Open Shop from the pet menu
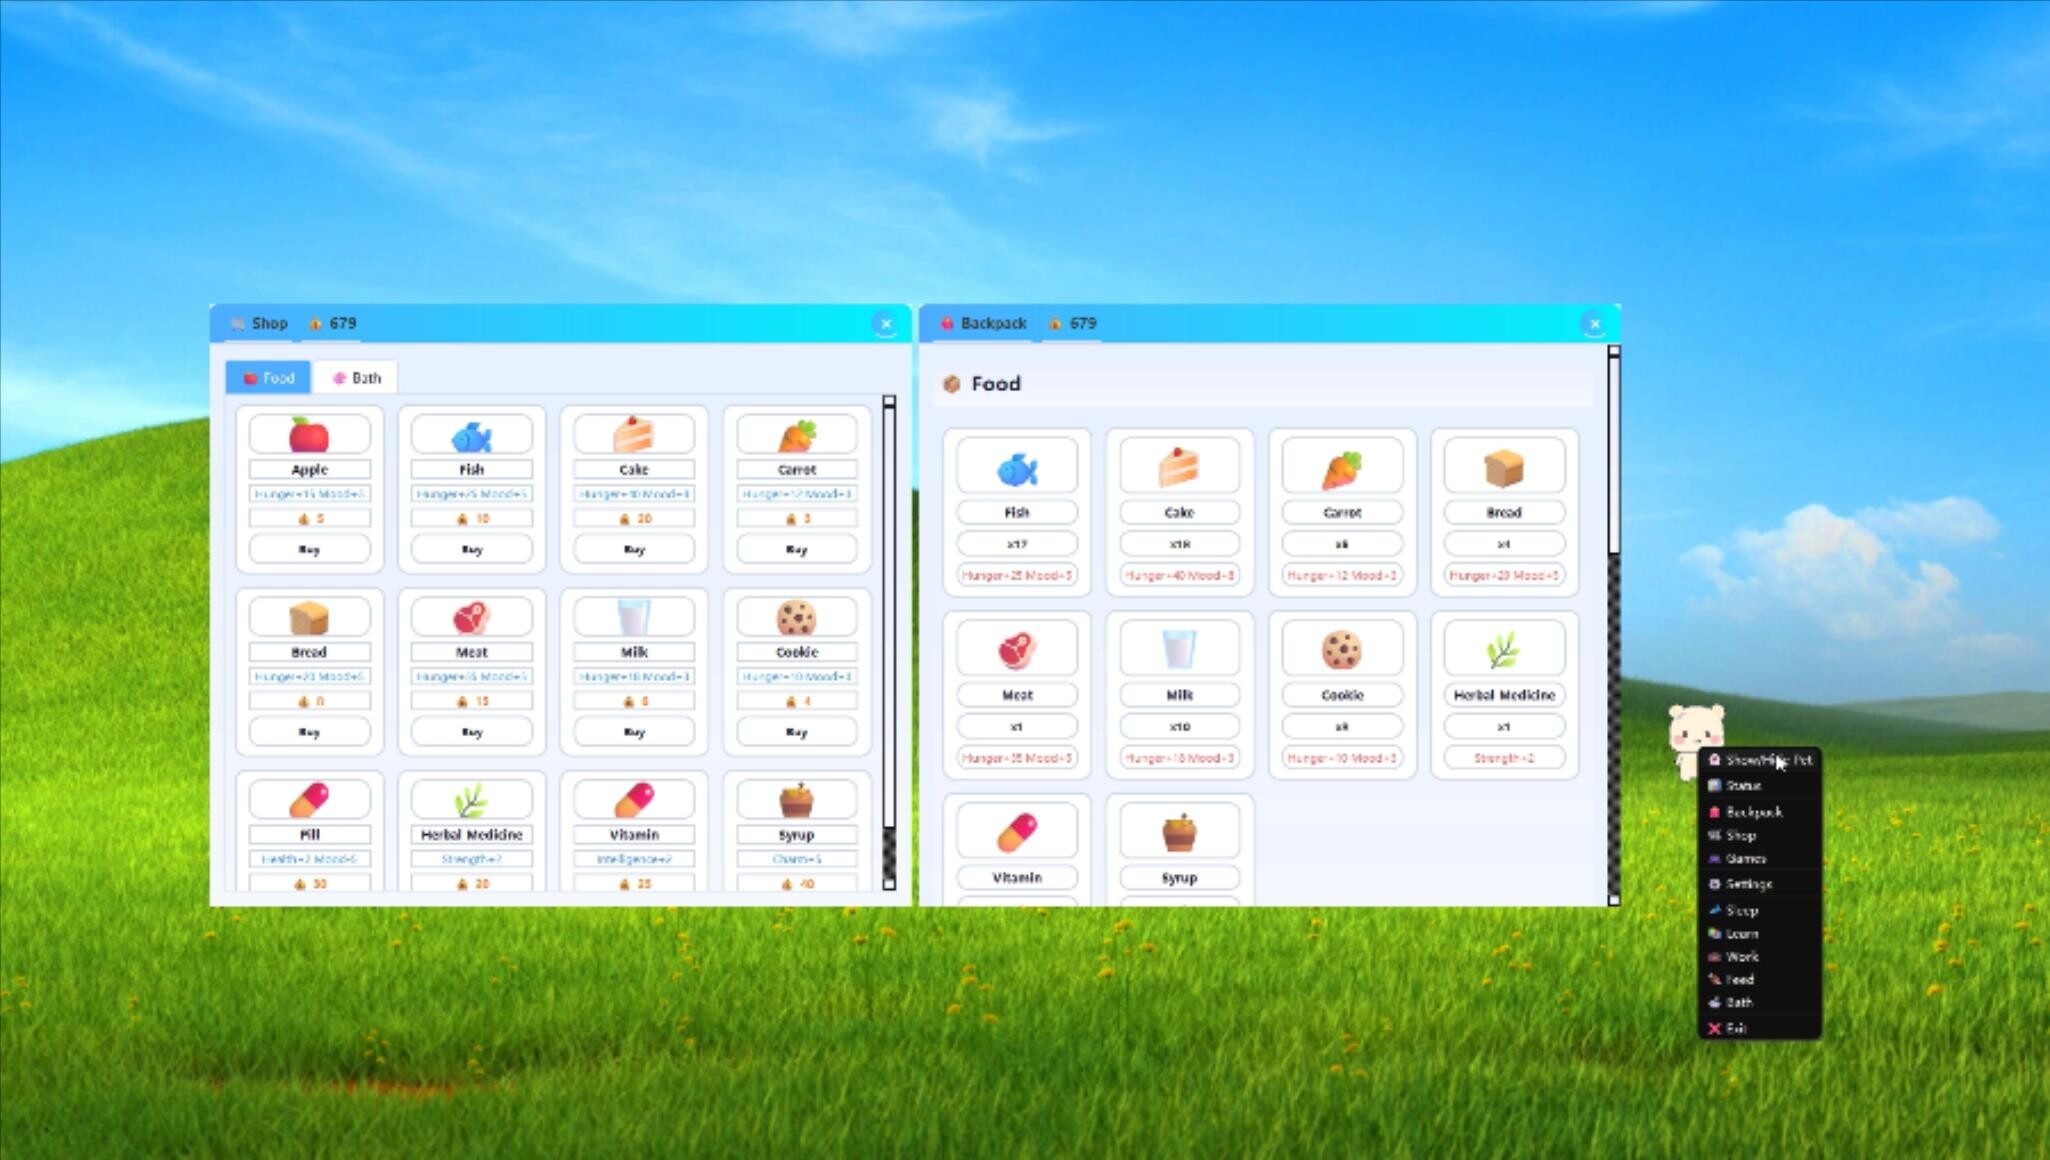Viewport: 2050px width, 1160px height. 1760,835
